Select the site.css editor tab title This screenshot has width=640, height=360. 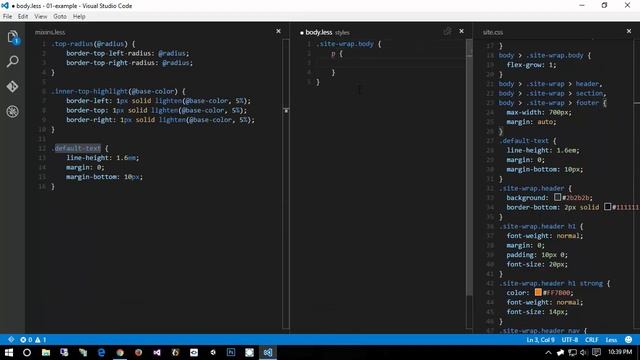coord(493,32)
